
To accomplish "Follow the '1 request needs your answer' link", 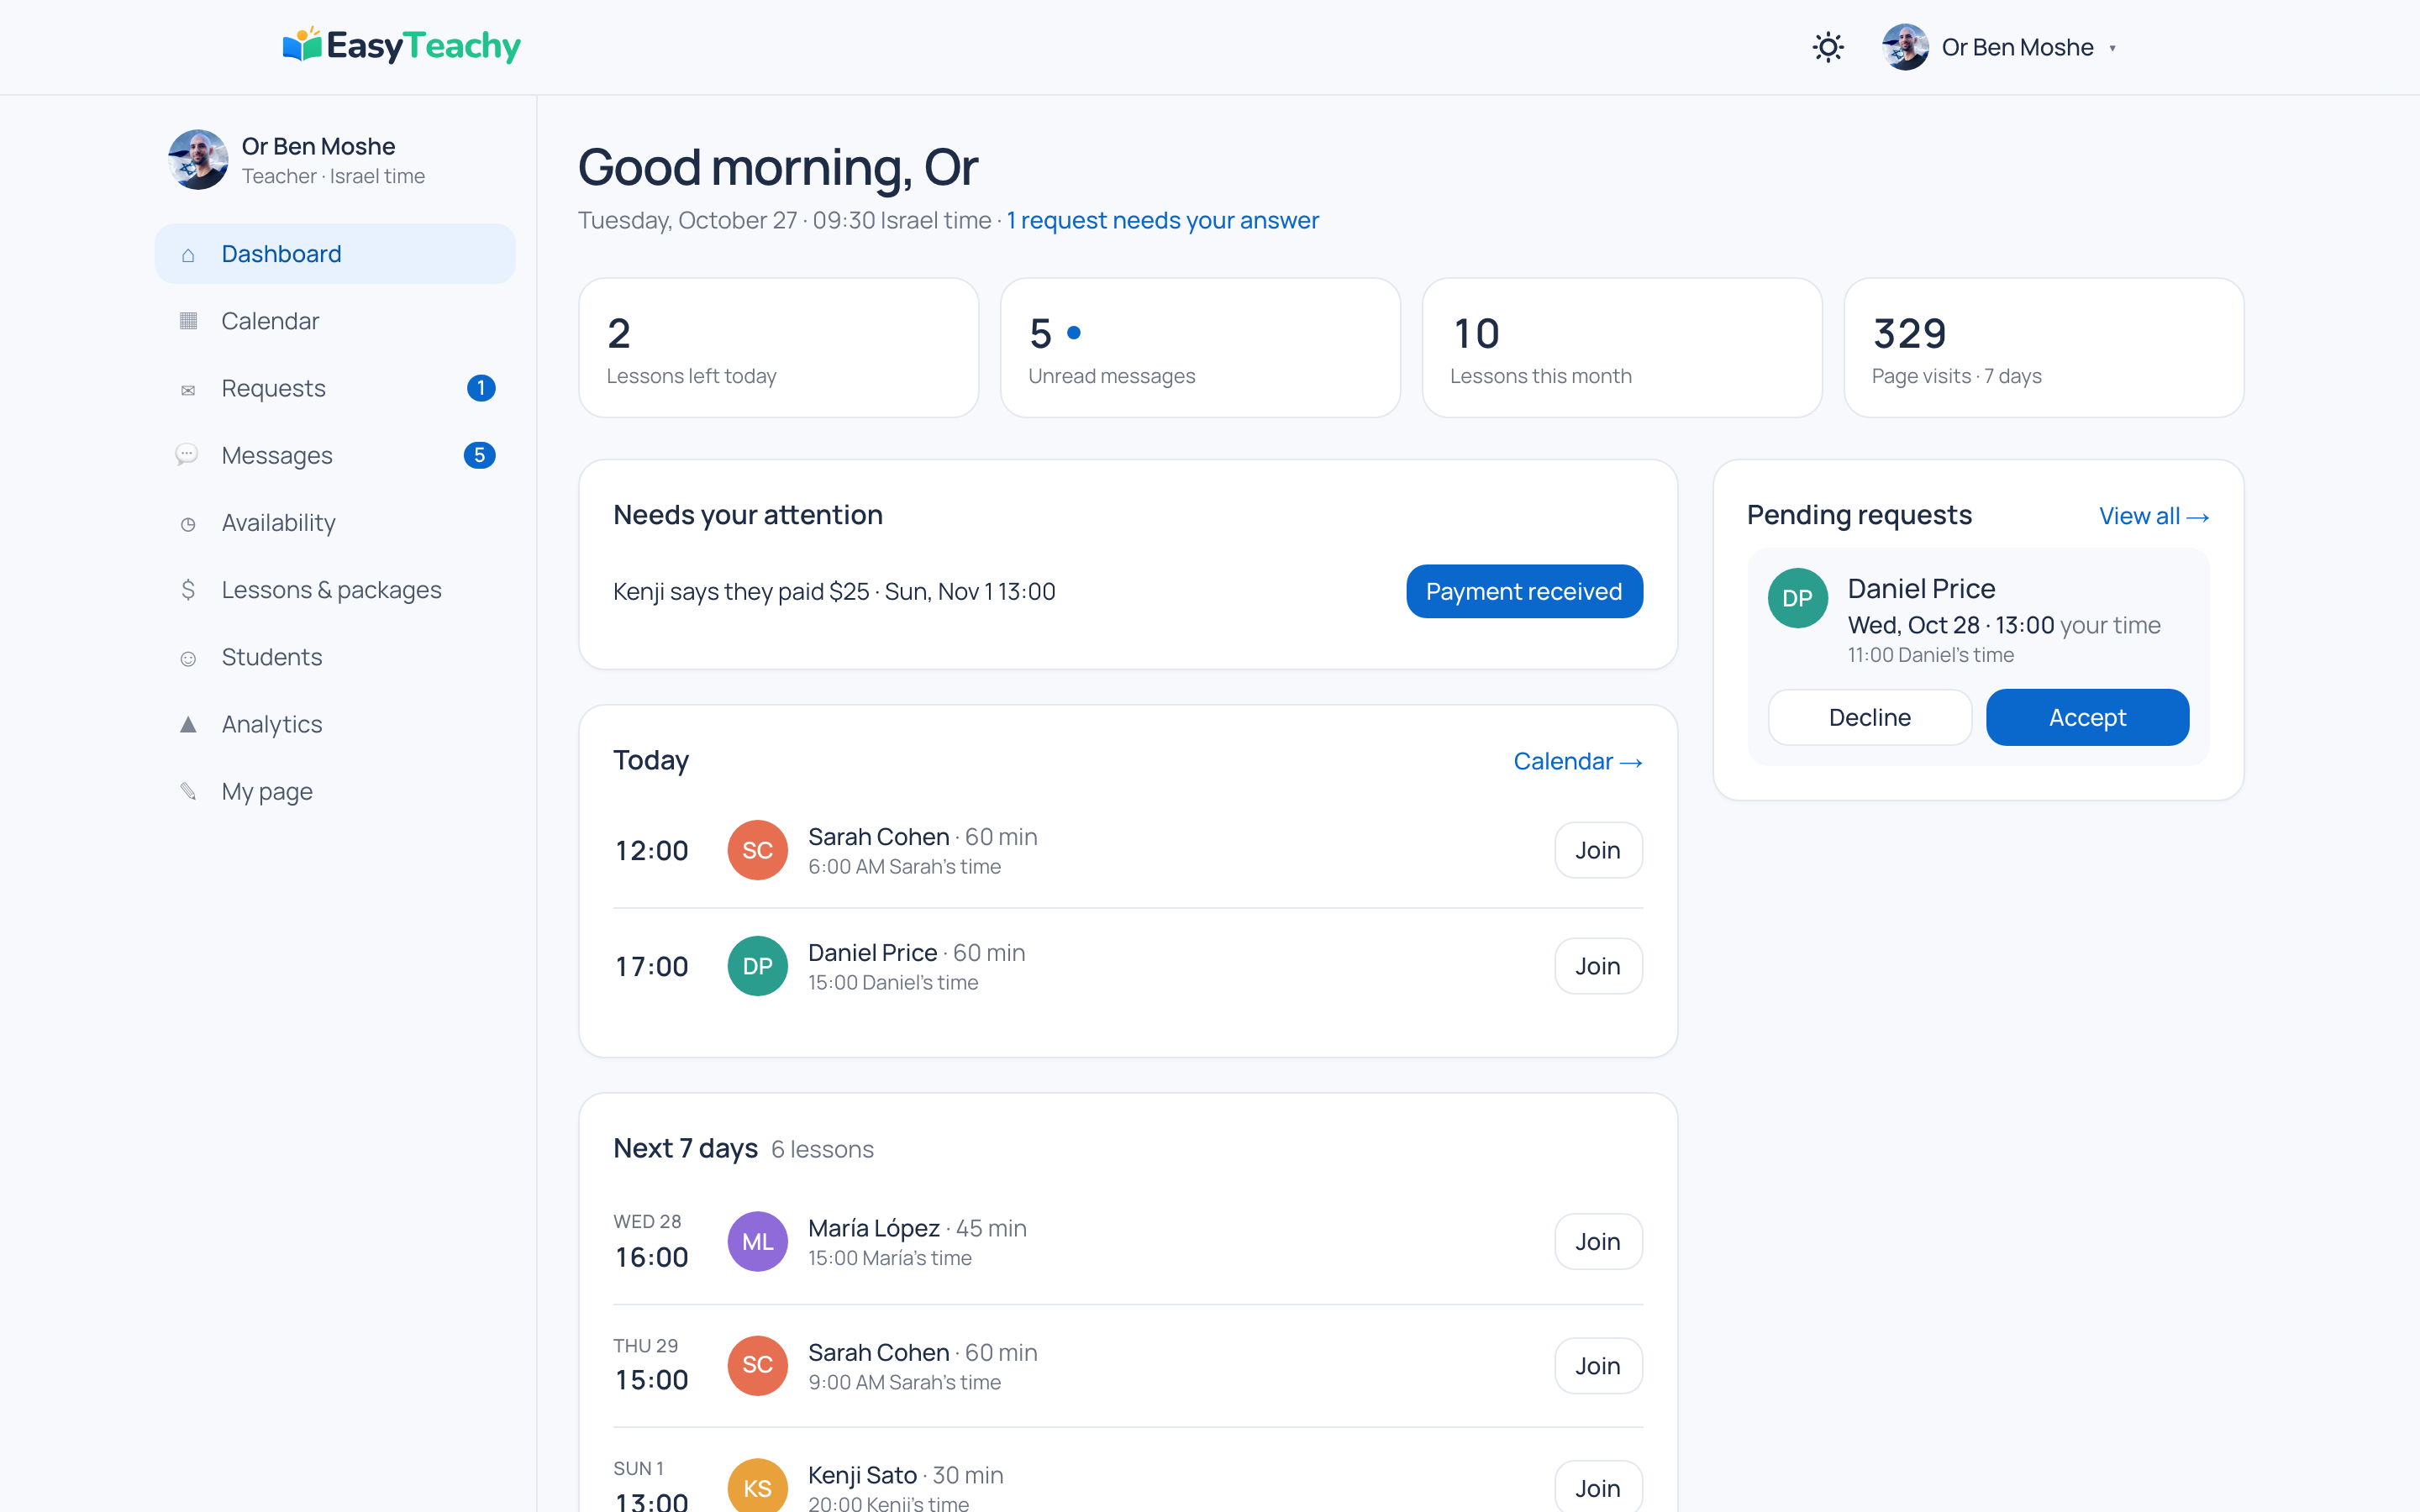I will (1162, 220).
